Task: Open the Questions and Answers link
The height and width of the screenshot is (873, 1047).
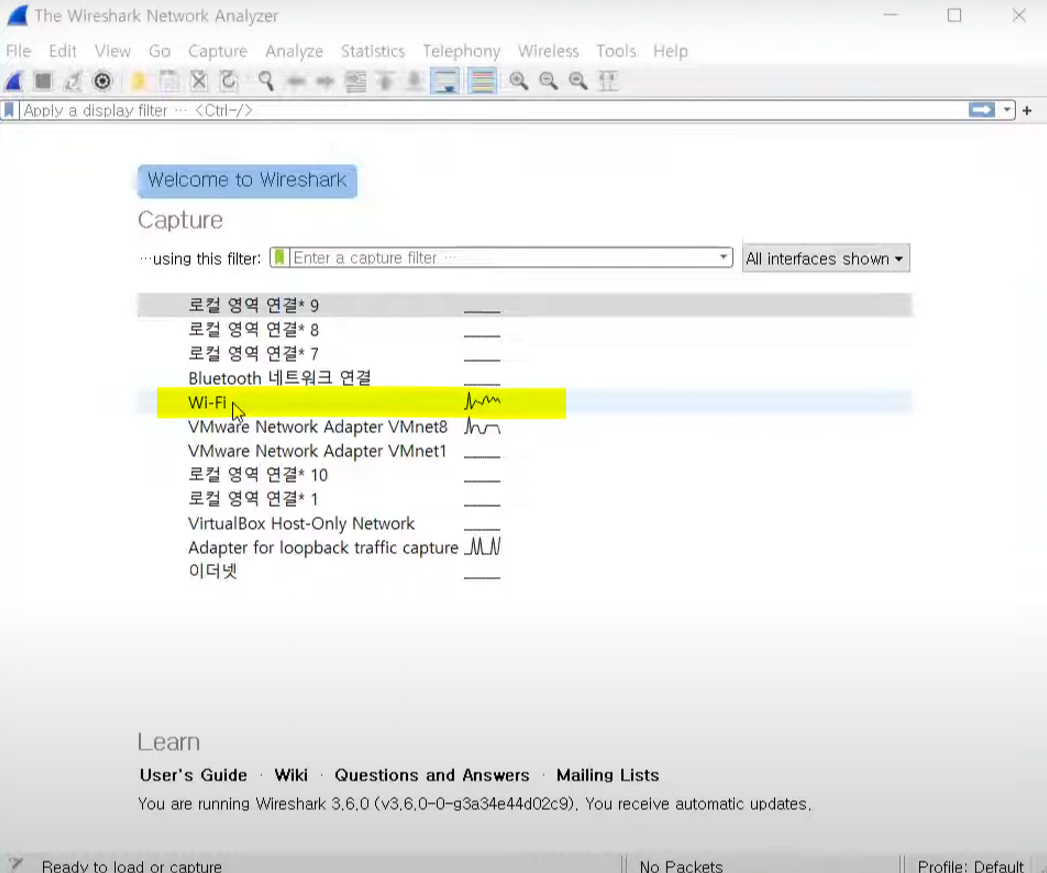Action: pyautogui.click(x=432, y=775)
